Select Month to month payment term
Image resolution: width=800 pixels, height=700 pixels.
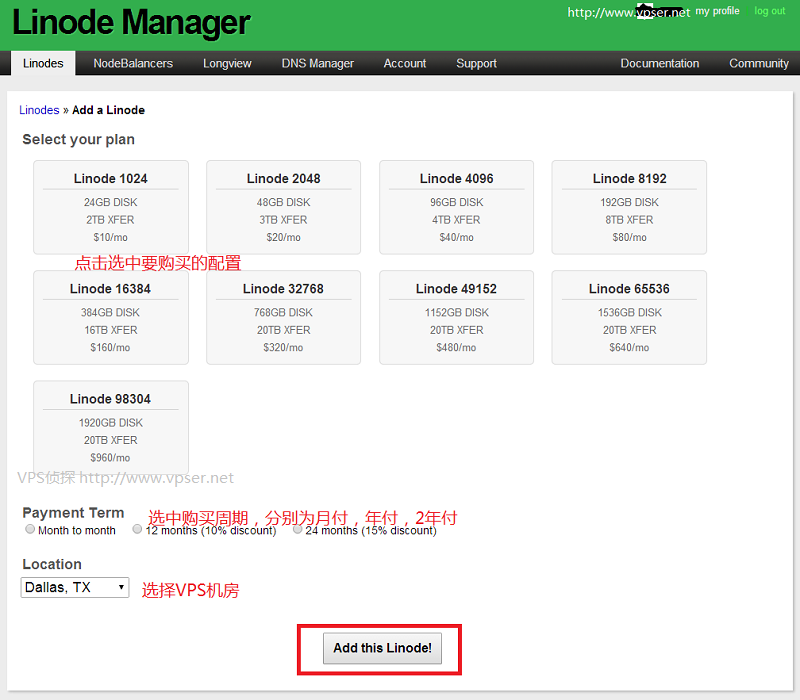pyautogui.click(x=30, y=529)
